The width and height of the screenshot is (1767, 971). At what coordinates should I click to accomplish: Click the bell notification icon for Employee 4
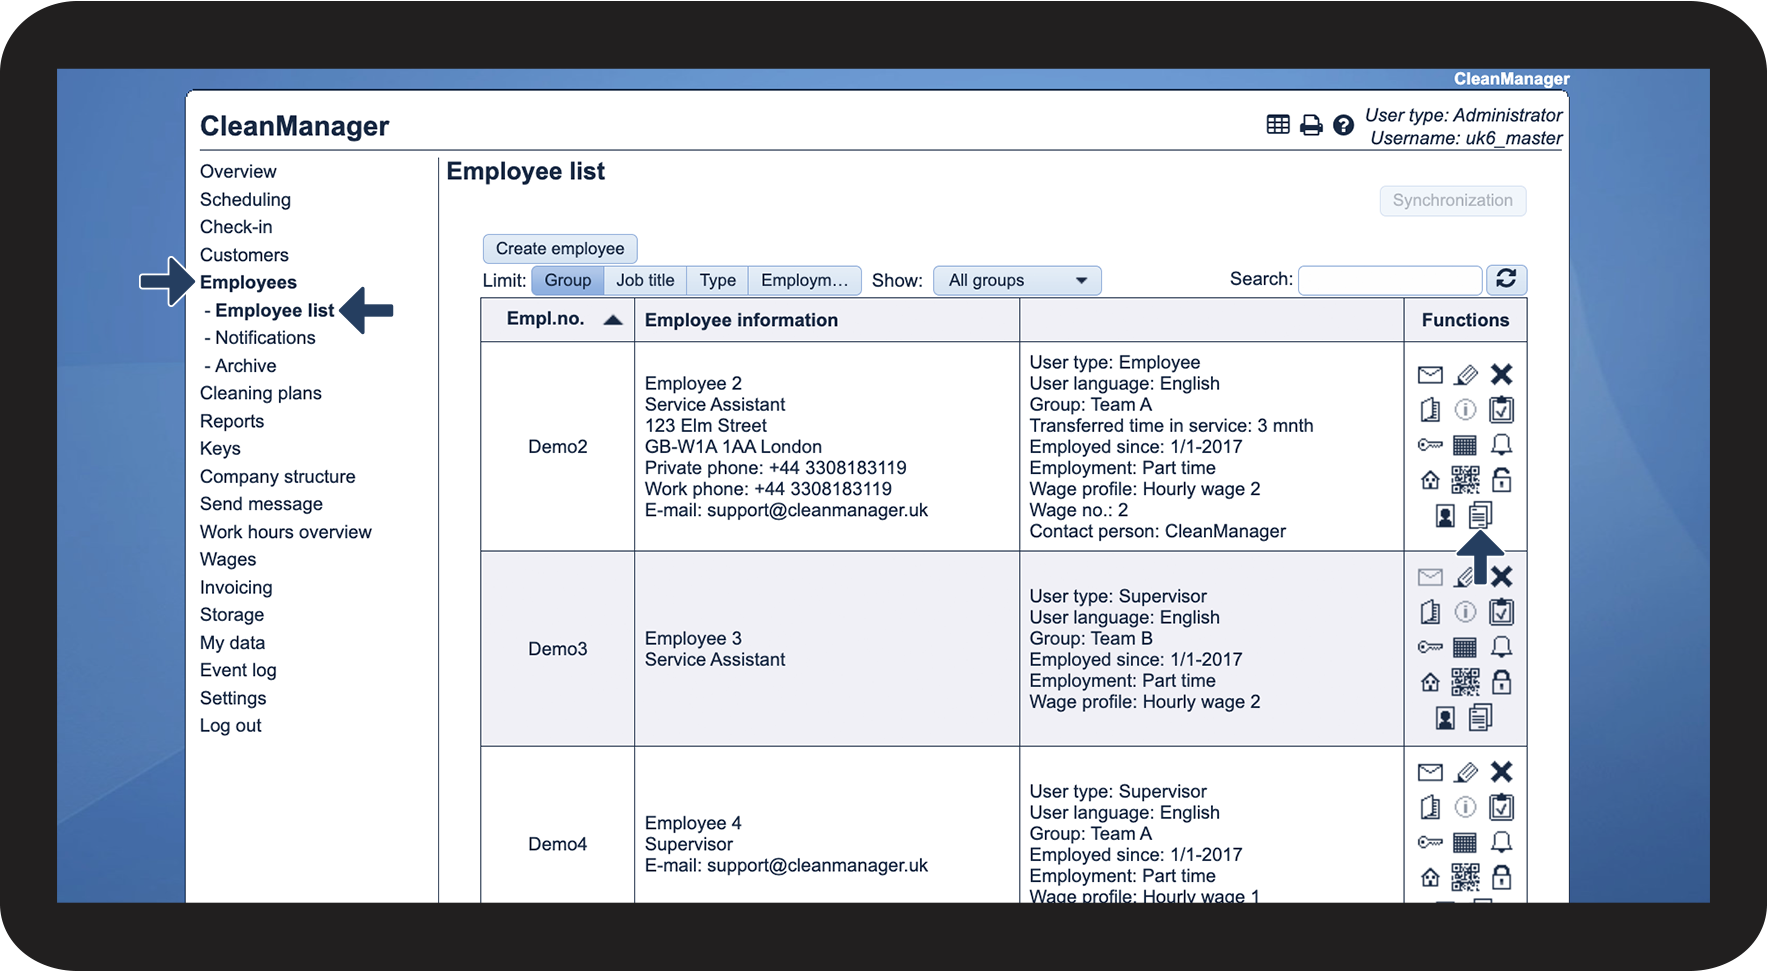(x=1501, y=842)
